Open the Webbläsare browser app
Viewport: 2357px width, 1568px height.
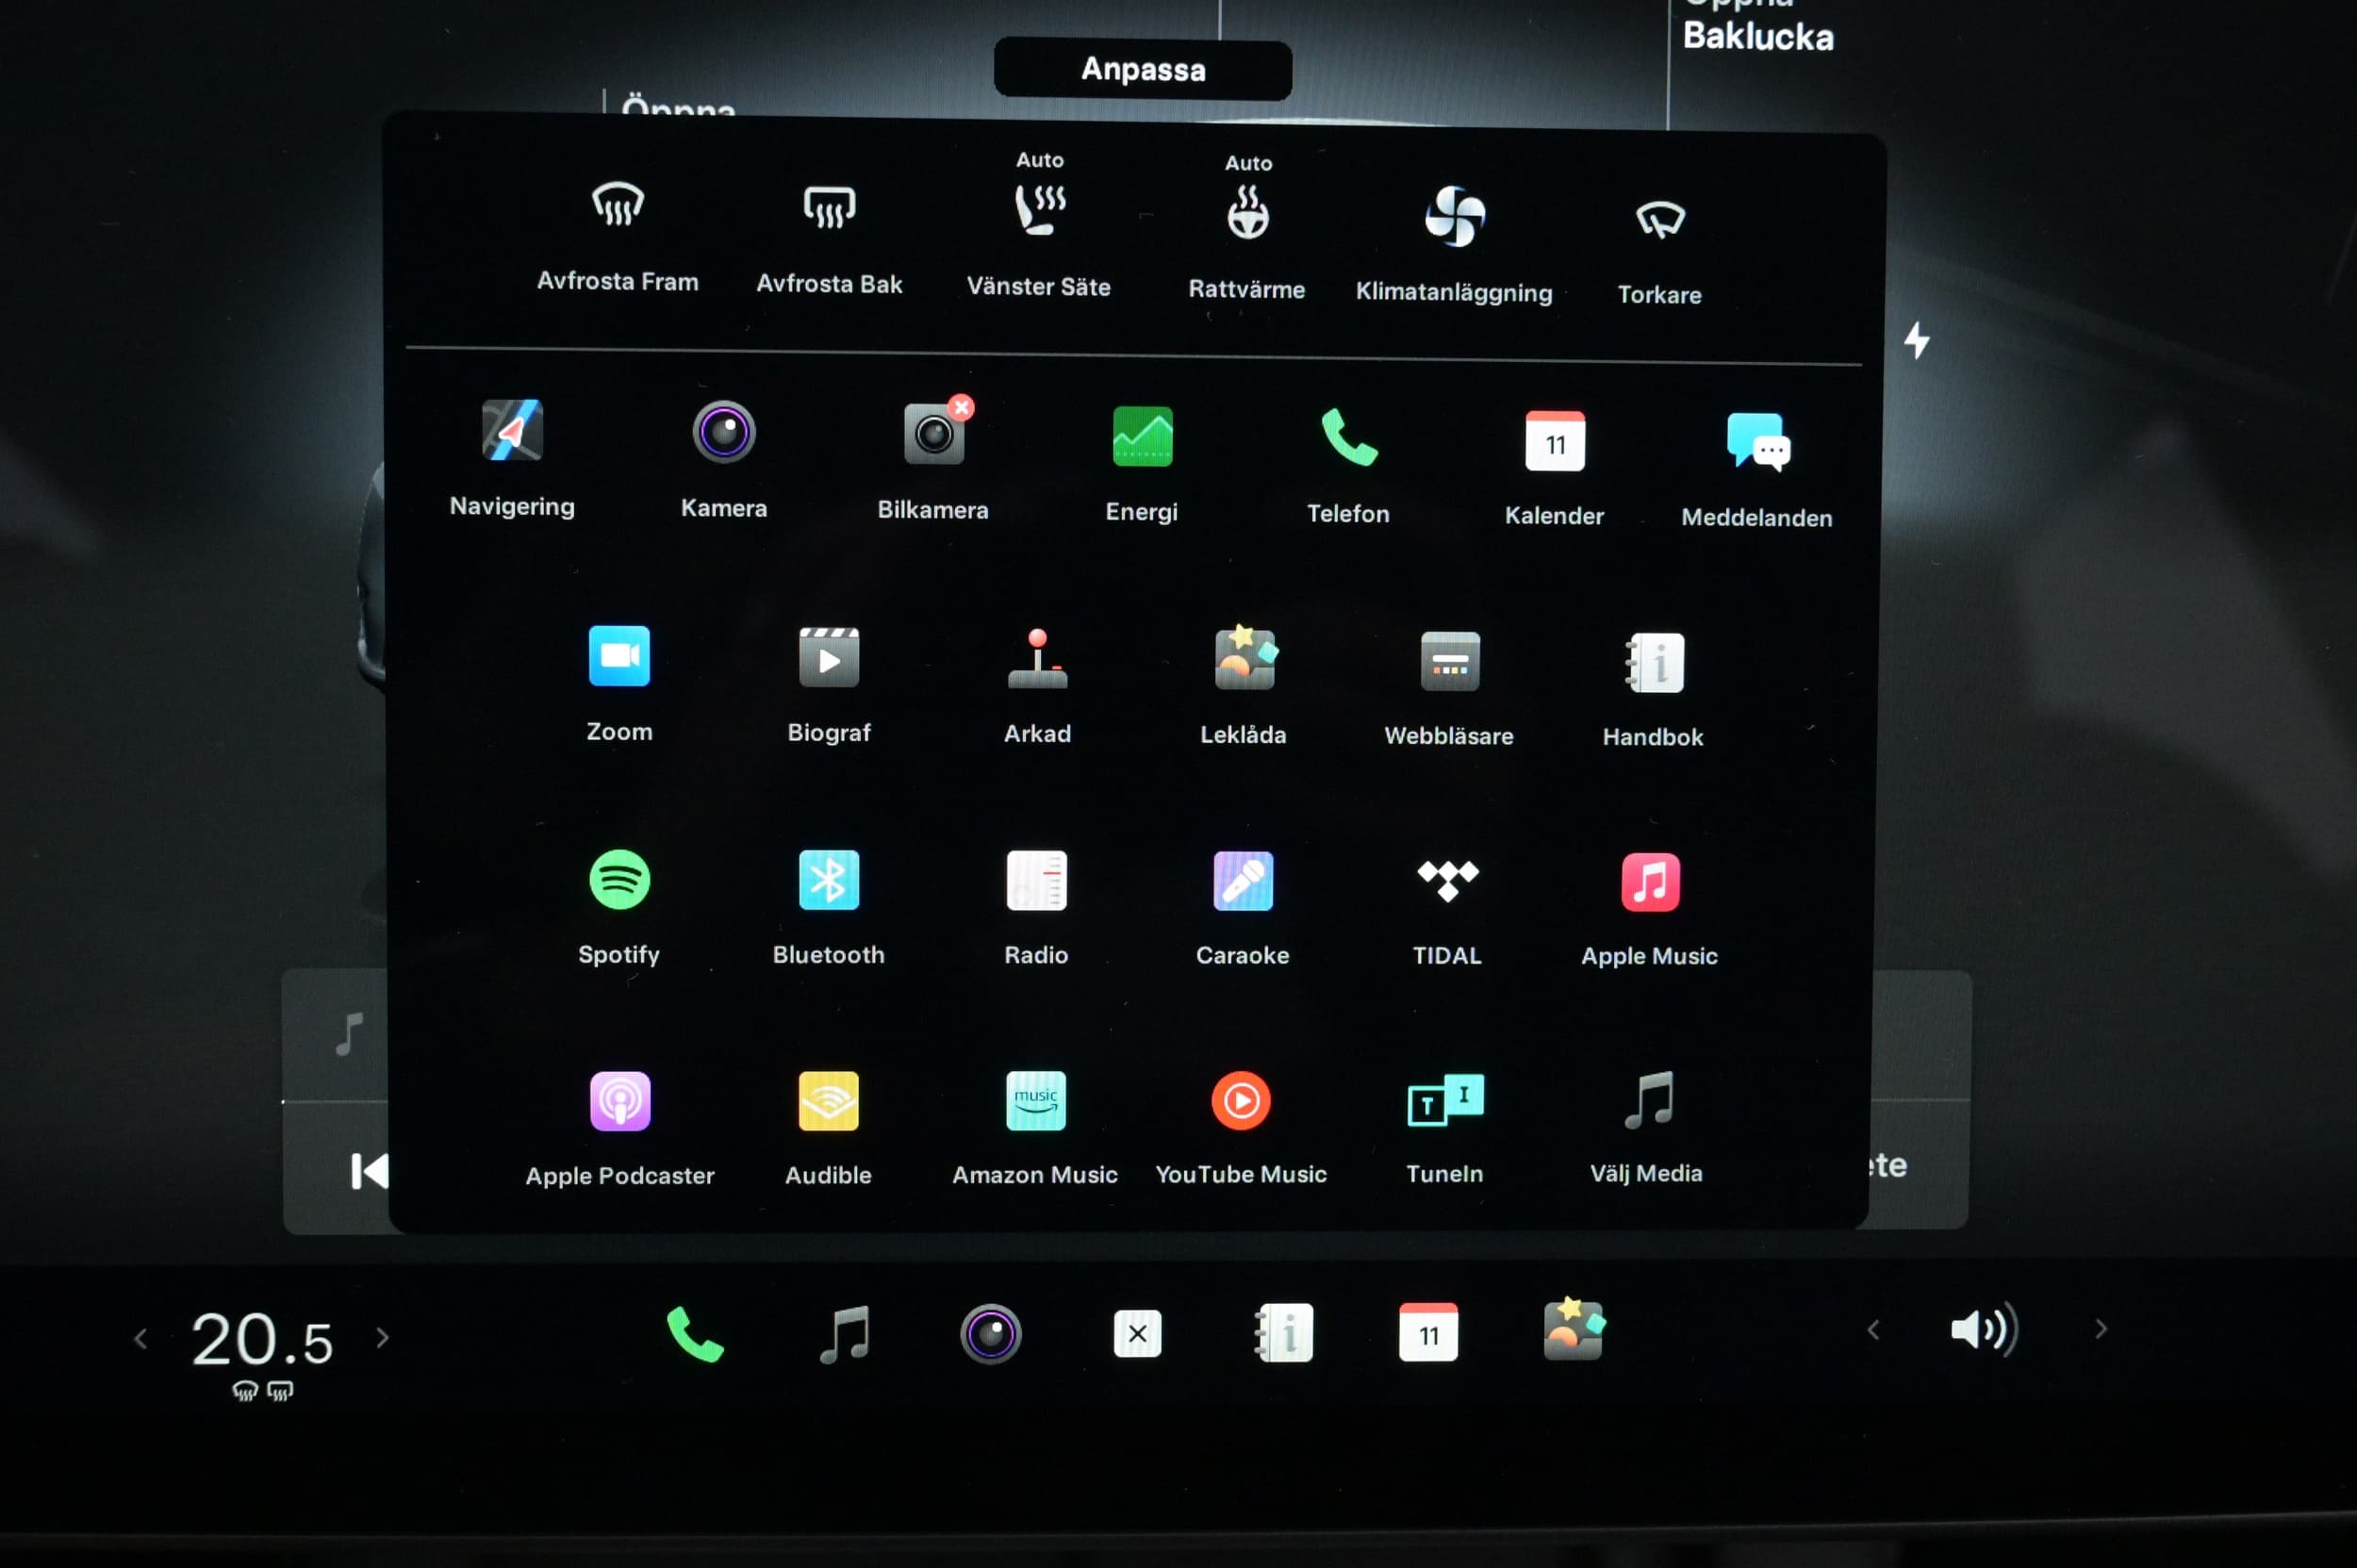1450,661
